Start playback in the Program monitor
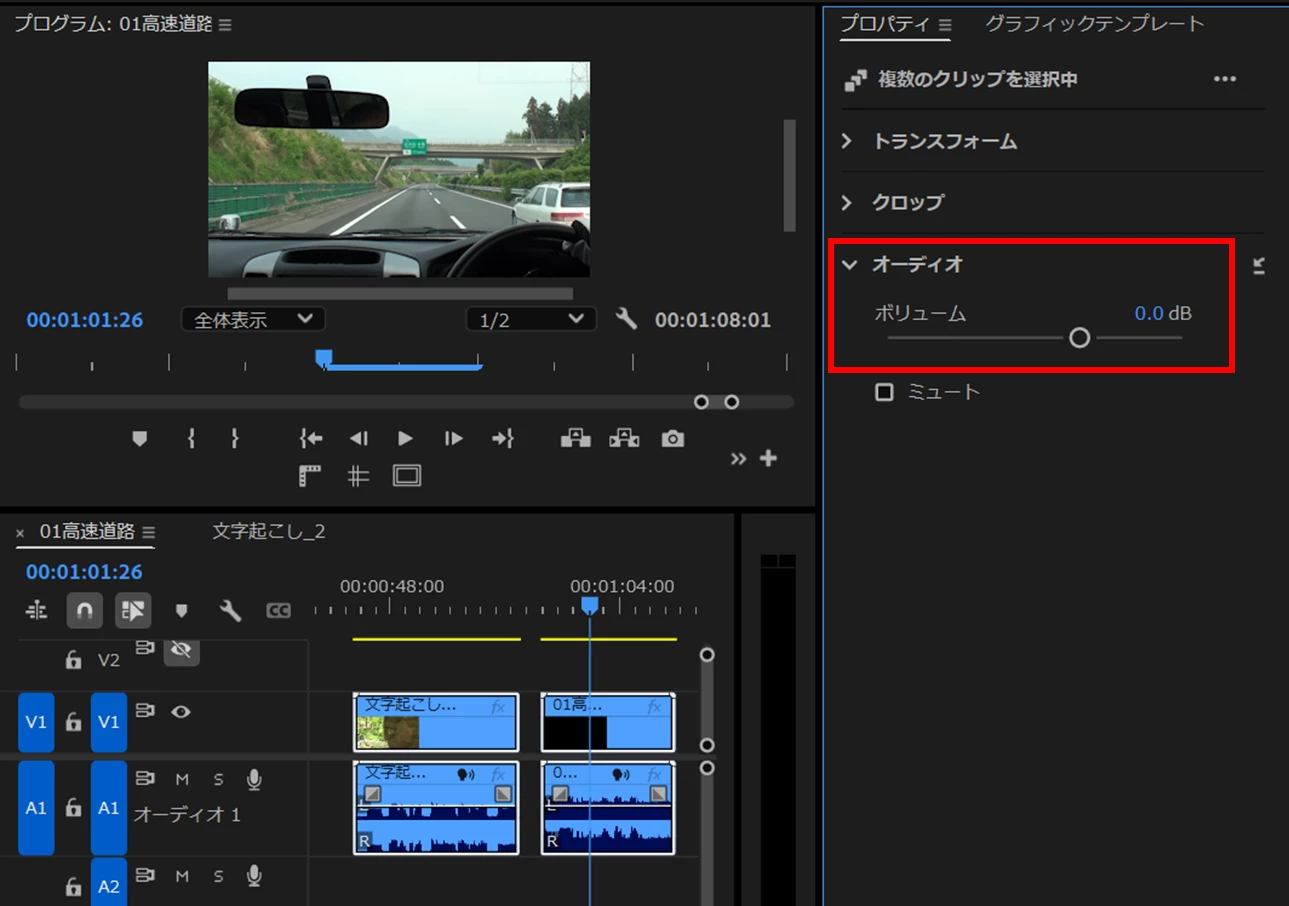 click(405, 438)
